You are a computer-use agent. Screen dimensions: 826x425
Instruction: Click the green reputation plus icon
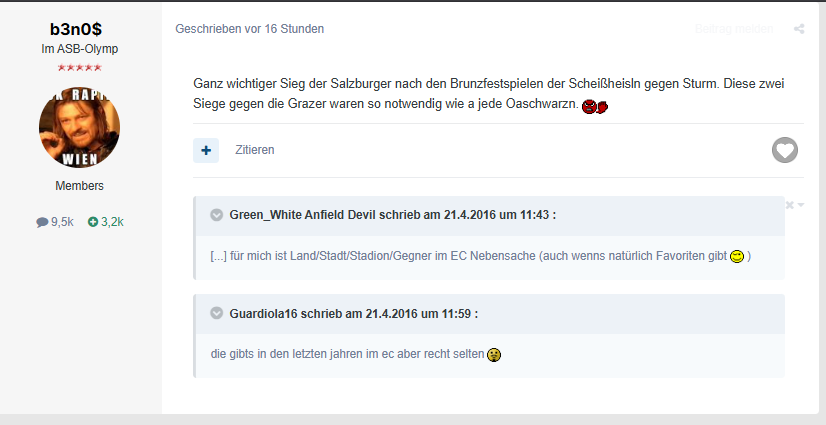[x=93, y=222]
